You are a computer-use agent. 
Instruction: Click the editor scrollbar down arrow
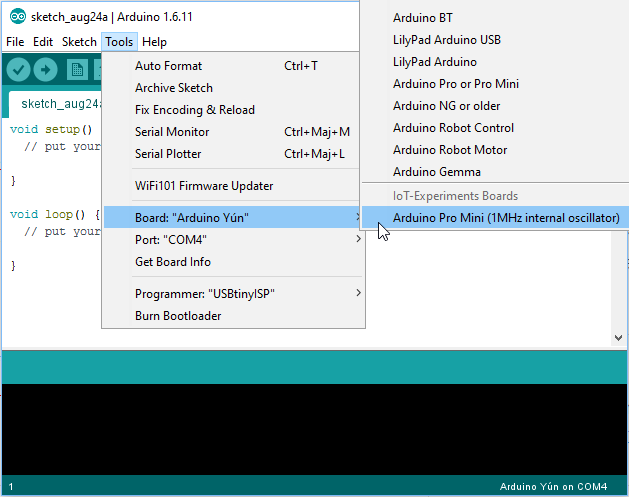coord(618,338)
